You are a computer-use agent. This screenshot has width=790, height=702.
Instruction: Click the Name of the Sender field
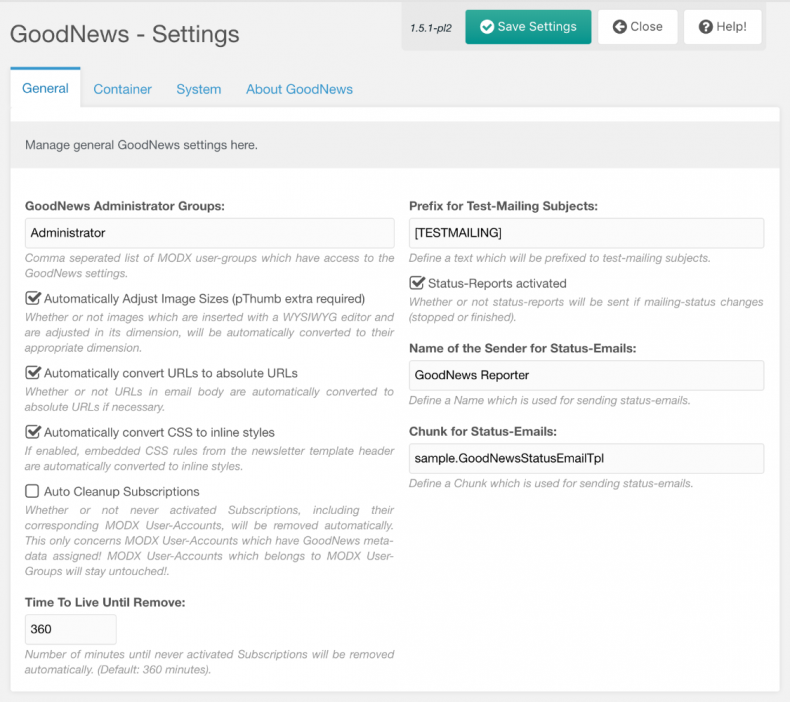click(586, 375)
